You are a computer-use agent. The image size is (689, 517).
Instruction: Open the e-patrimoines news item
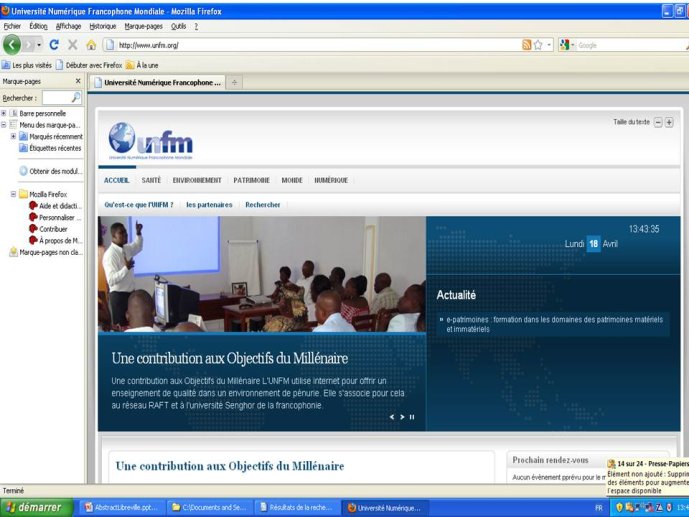[x=555, y=324]
